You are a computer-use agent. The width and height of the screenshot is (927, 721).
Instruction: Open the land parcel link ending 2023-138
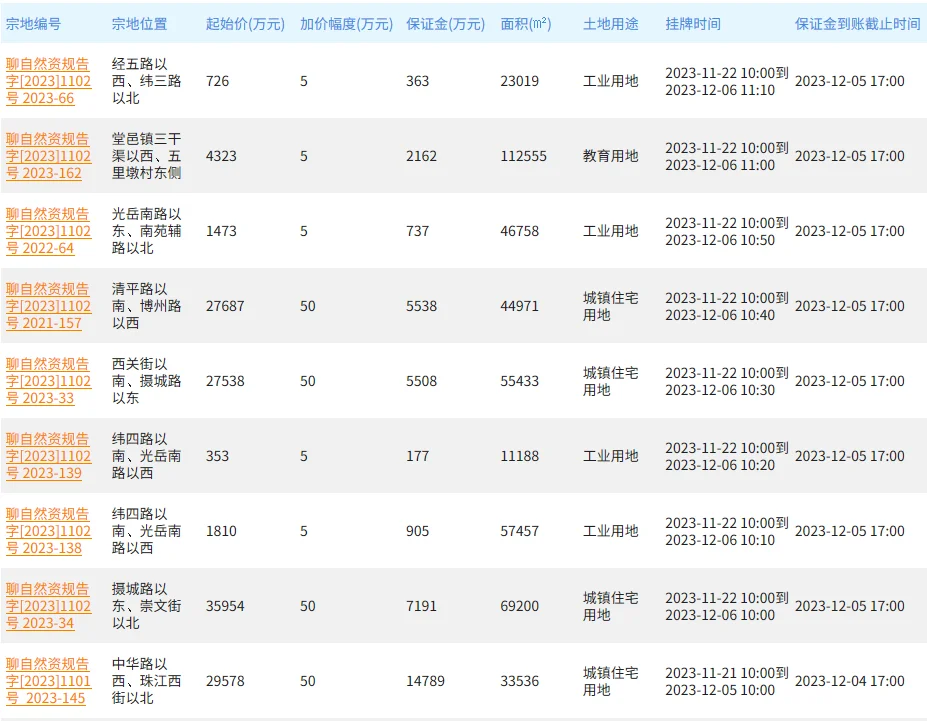pyautogui.click(x=48, y=531)
